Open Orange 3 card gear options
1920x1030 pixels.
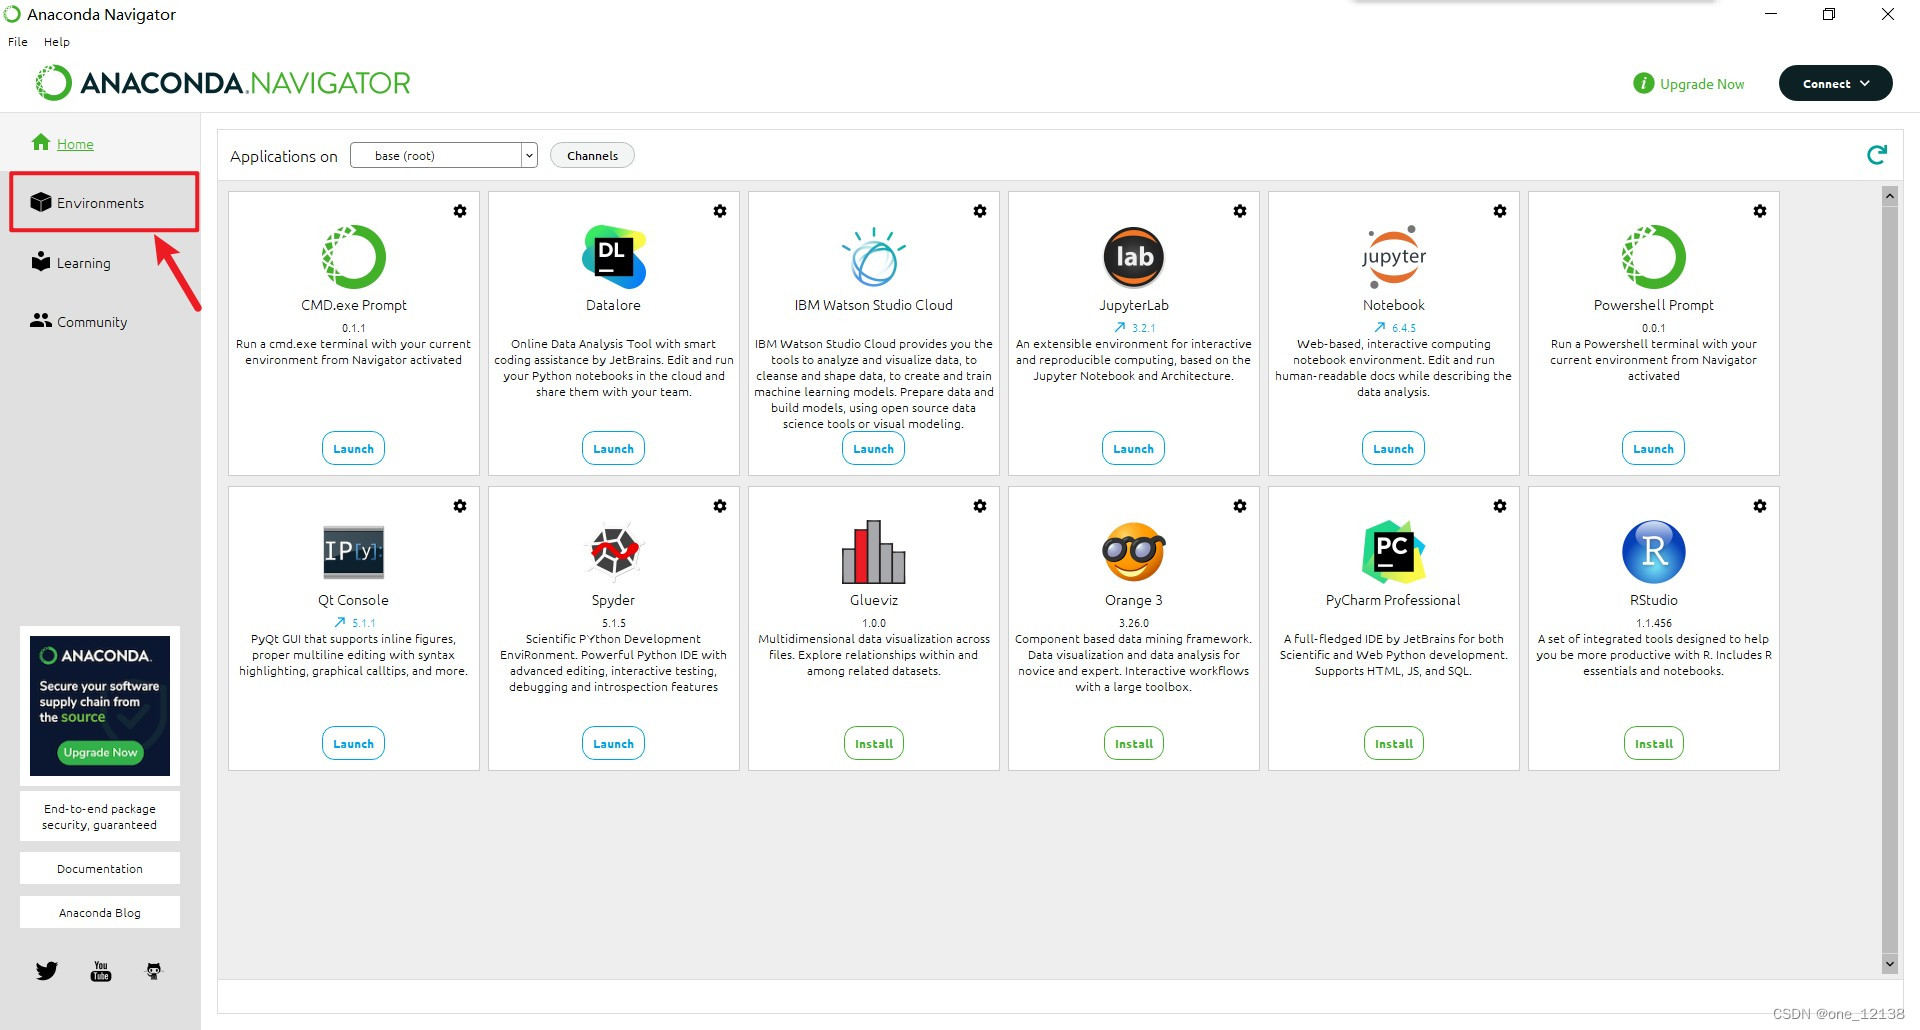pos(1240,506)
